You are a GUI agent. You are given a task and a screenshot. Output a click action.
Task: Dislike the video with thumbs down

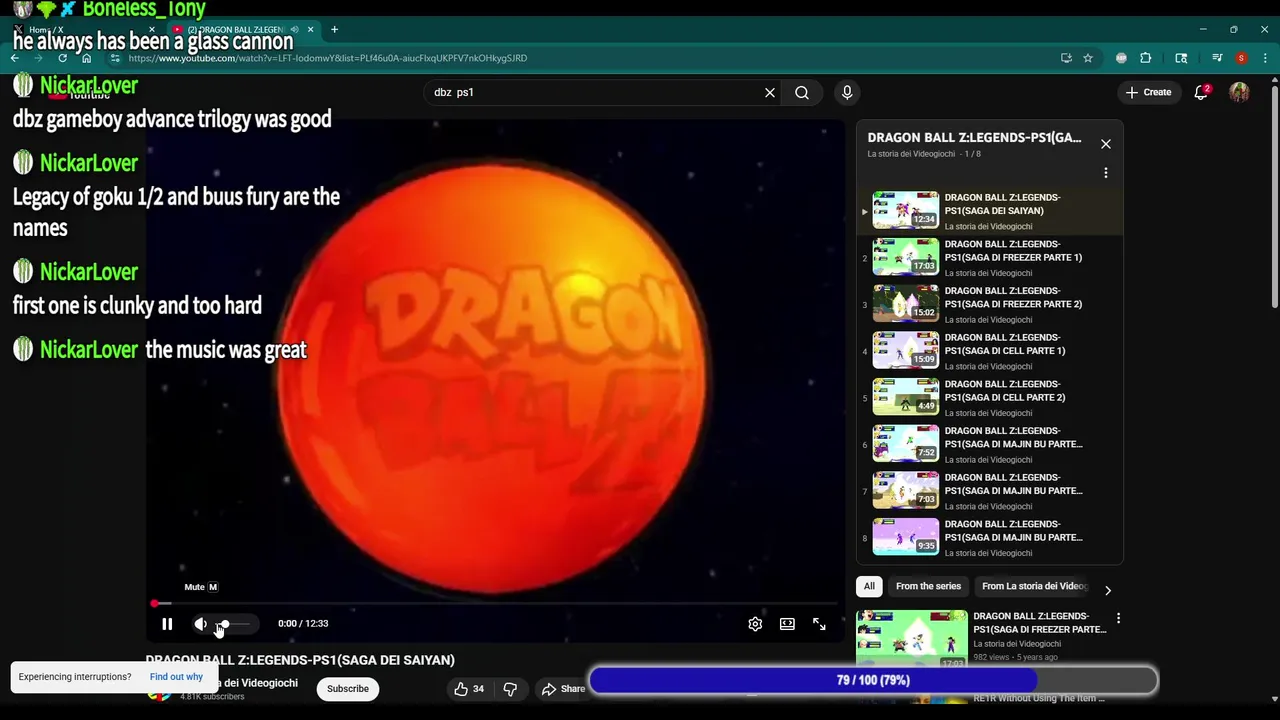coord(510,689)
